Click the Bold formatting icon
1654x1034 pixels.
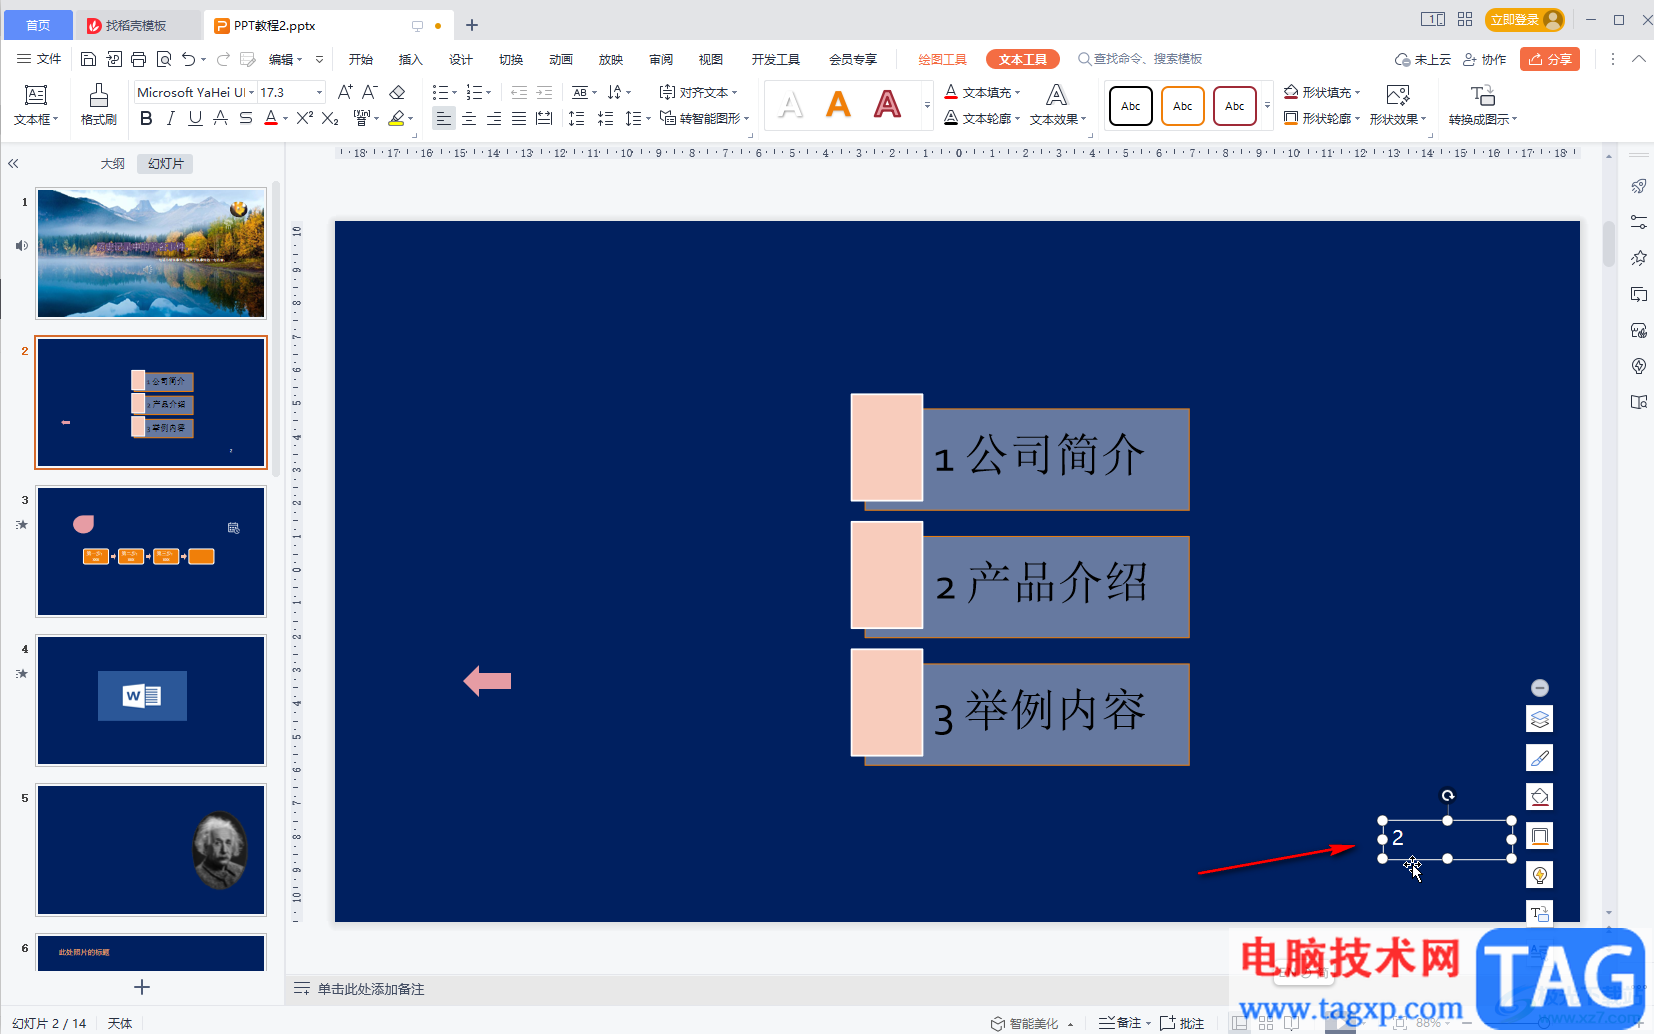click(147, 118)
